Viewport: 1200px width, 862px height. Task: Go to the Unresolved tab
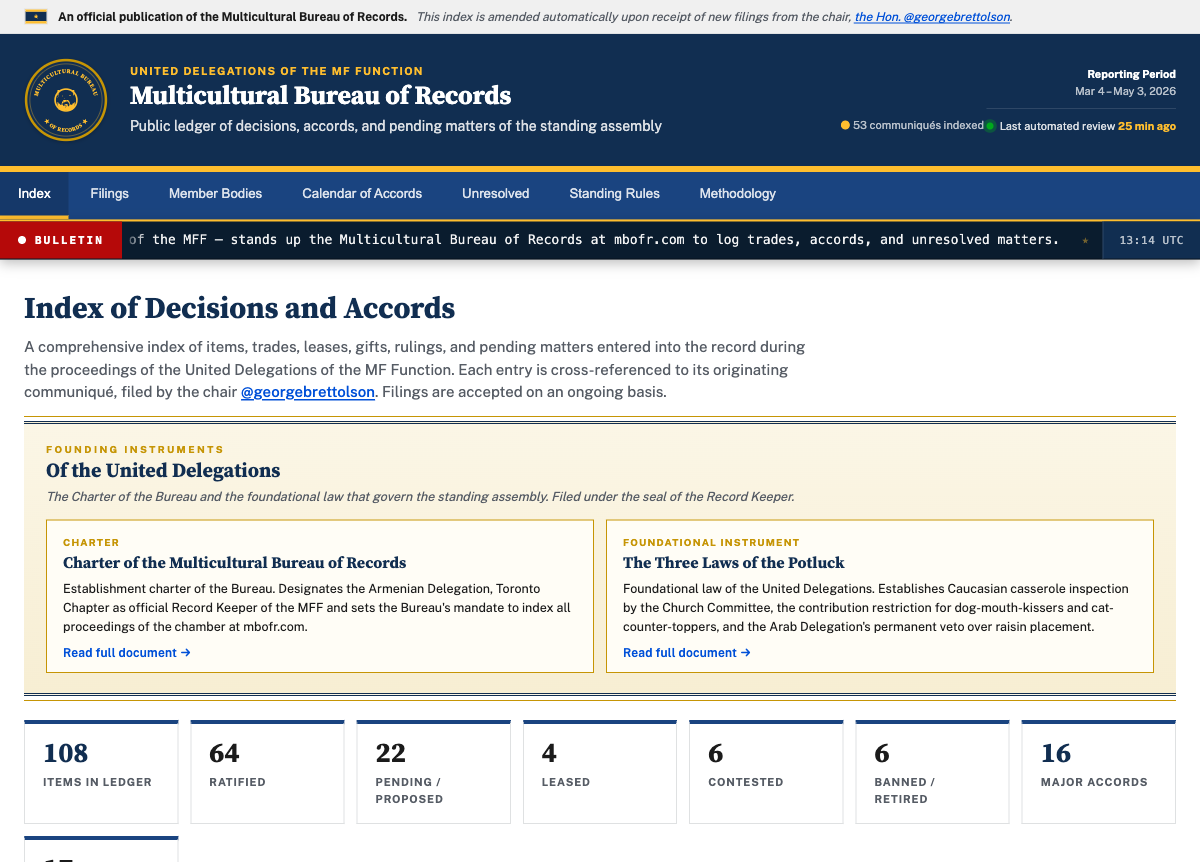pyautogui.click(x=495, y=194)
